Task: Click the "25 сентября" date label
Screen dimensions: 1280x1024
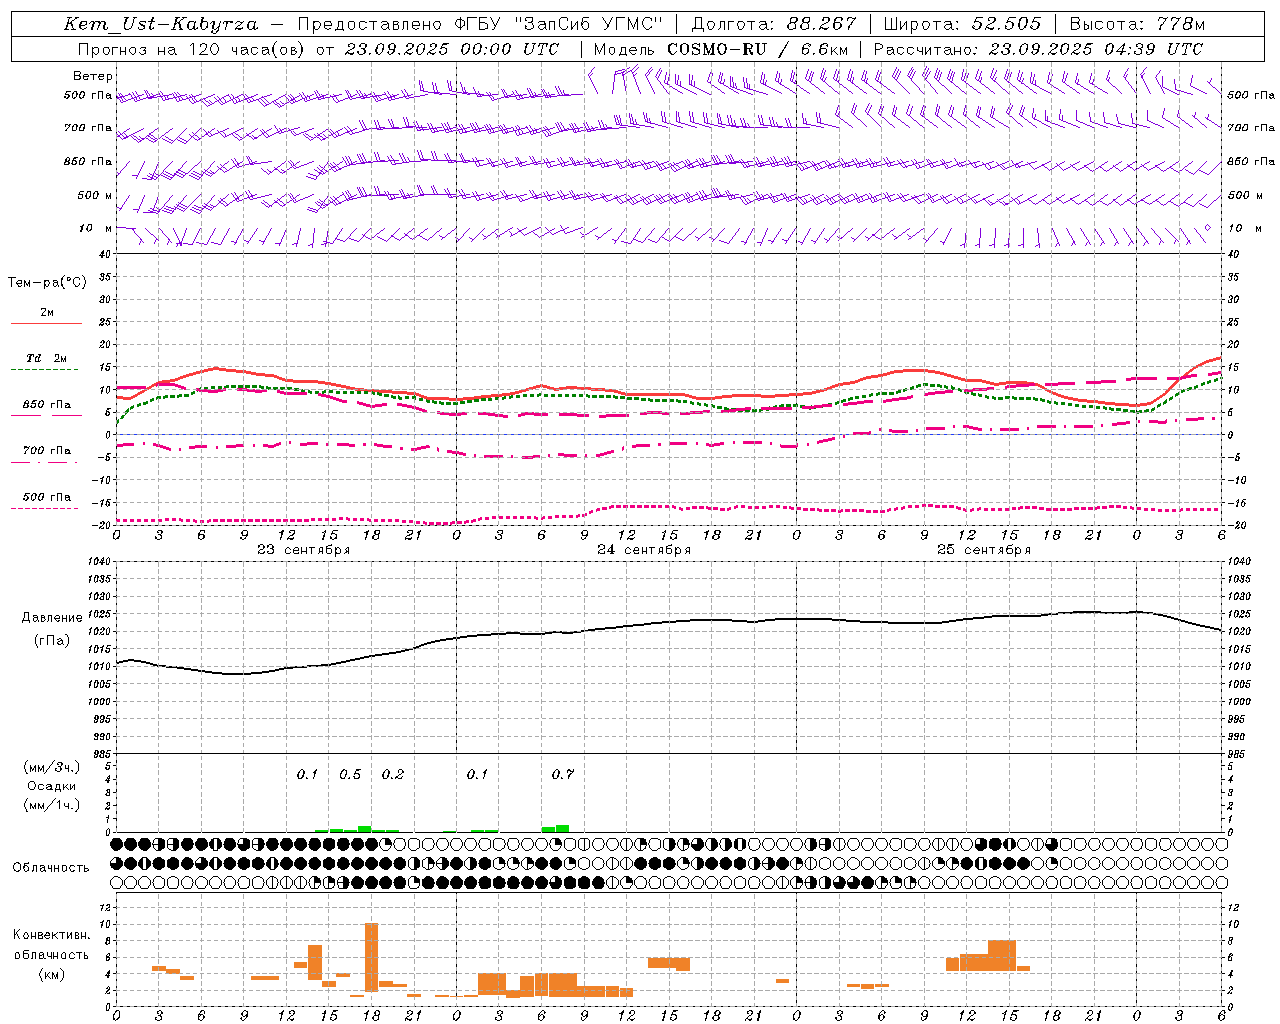Action: pyautogui.click(x=984, y=550)
